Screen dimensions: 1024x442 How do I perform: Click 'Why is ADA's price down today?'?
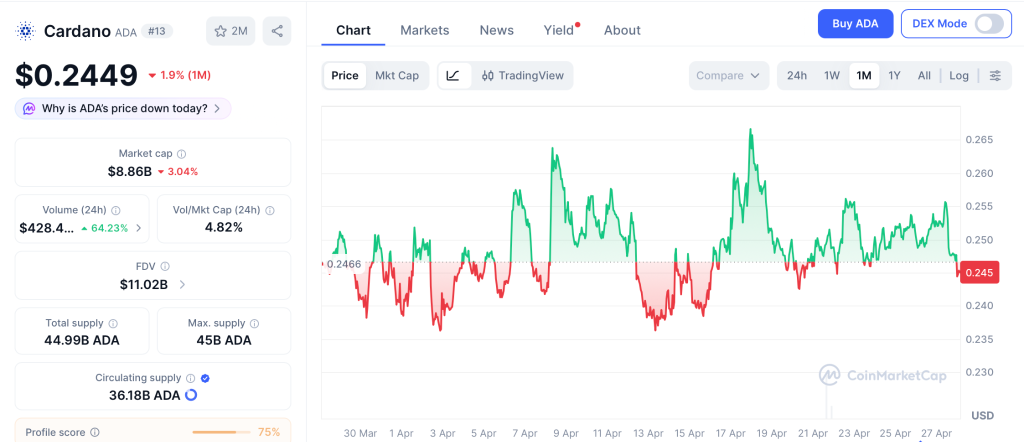pos(124,108)
